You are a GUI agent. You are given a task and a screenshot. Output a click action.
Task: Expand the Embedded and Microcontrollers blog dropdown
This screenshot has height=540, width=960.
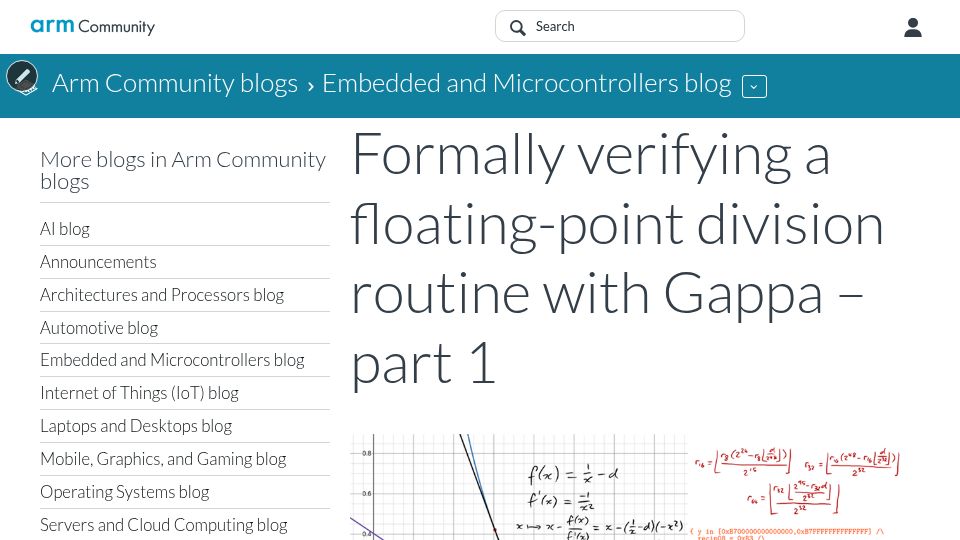coord(754,86)
